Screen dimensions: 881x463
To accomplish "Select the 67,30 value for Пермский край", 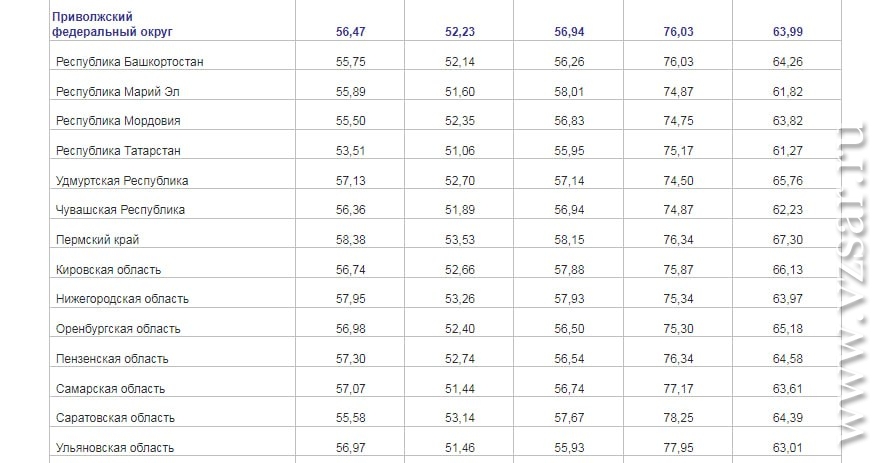I will (787, 239).
